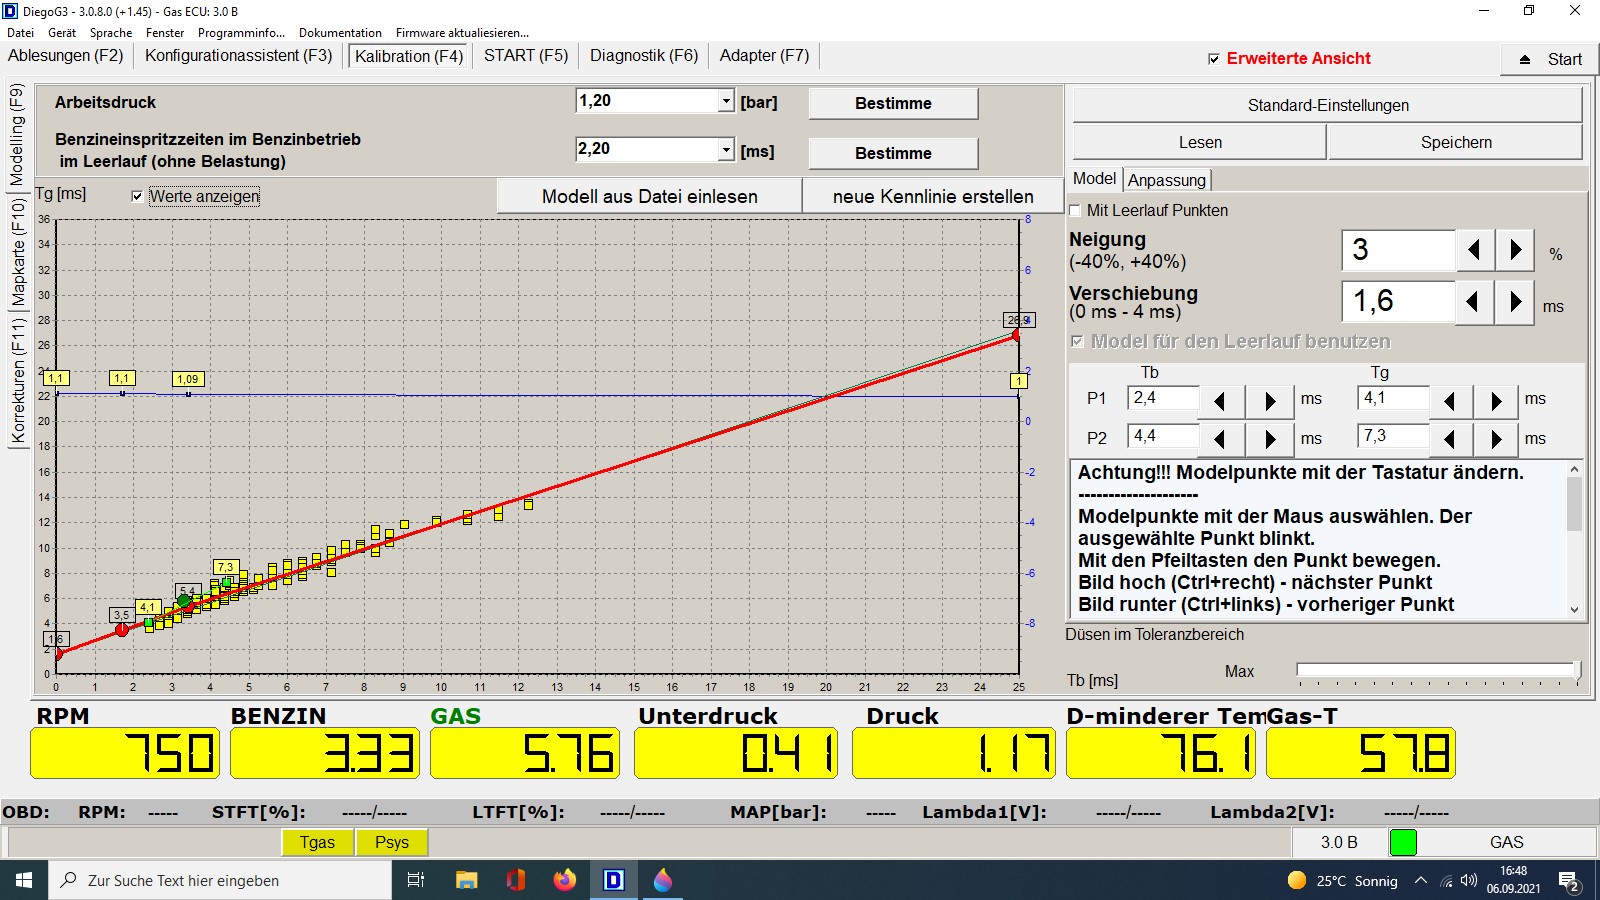
Task: Enable Mit Leerlauf Punkten checkbox
Action: point(1076,210)
